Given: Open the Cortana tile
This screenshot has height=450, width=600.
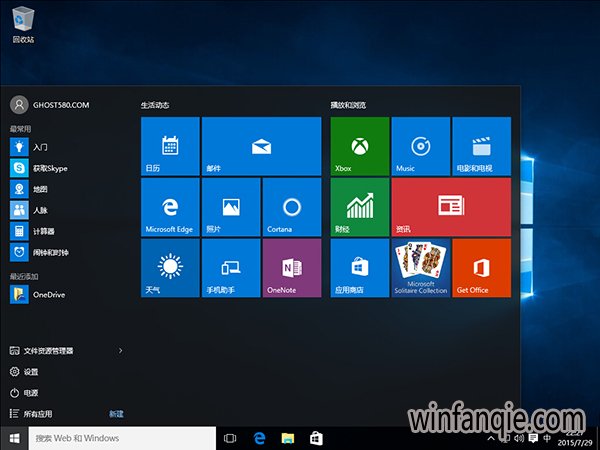Looking at the screenshot, I should click(x=292, y=207).
